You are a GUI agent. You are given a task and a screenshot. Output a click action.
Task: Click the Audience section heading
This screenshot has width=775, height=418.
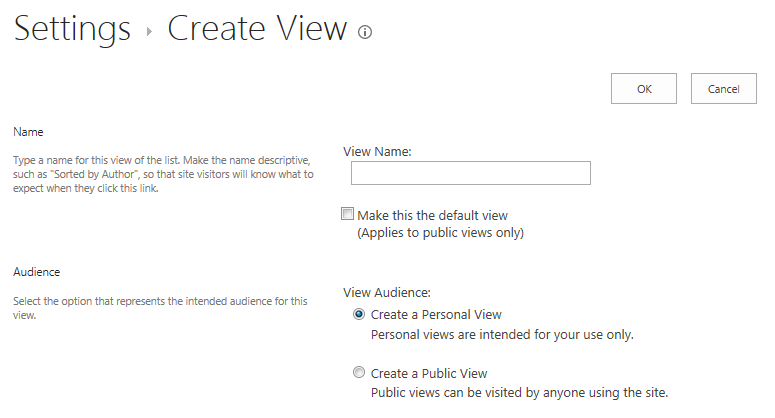(37, 272)
